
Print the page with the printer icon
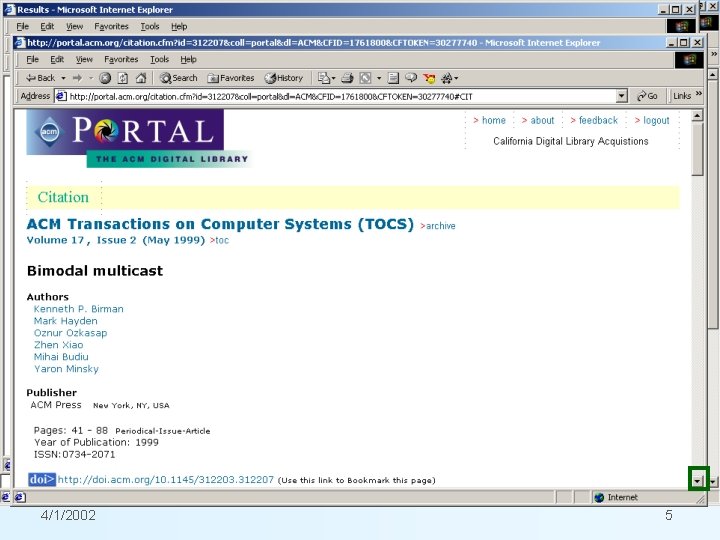point(347,78)
